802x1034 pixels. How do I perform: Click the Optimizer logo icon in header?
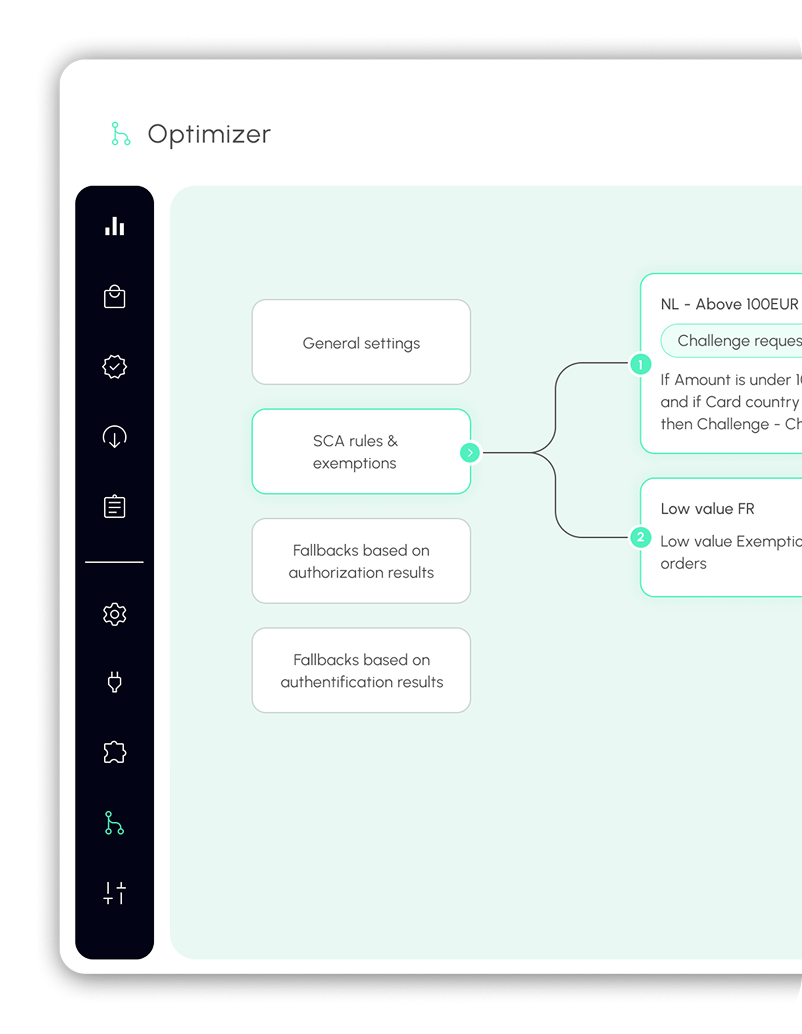coord(121,134)
